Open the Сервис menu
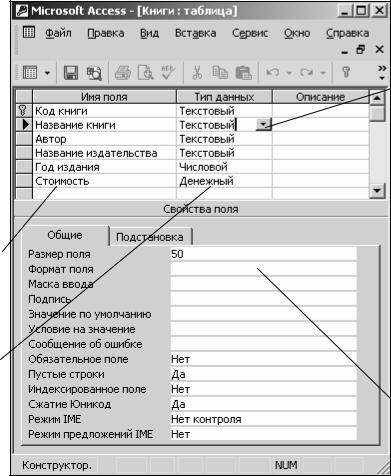Screen dimensions: 391x476 (x=250, y=33)
